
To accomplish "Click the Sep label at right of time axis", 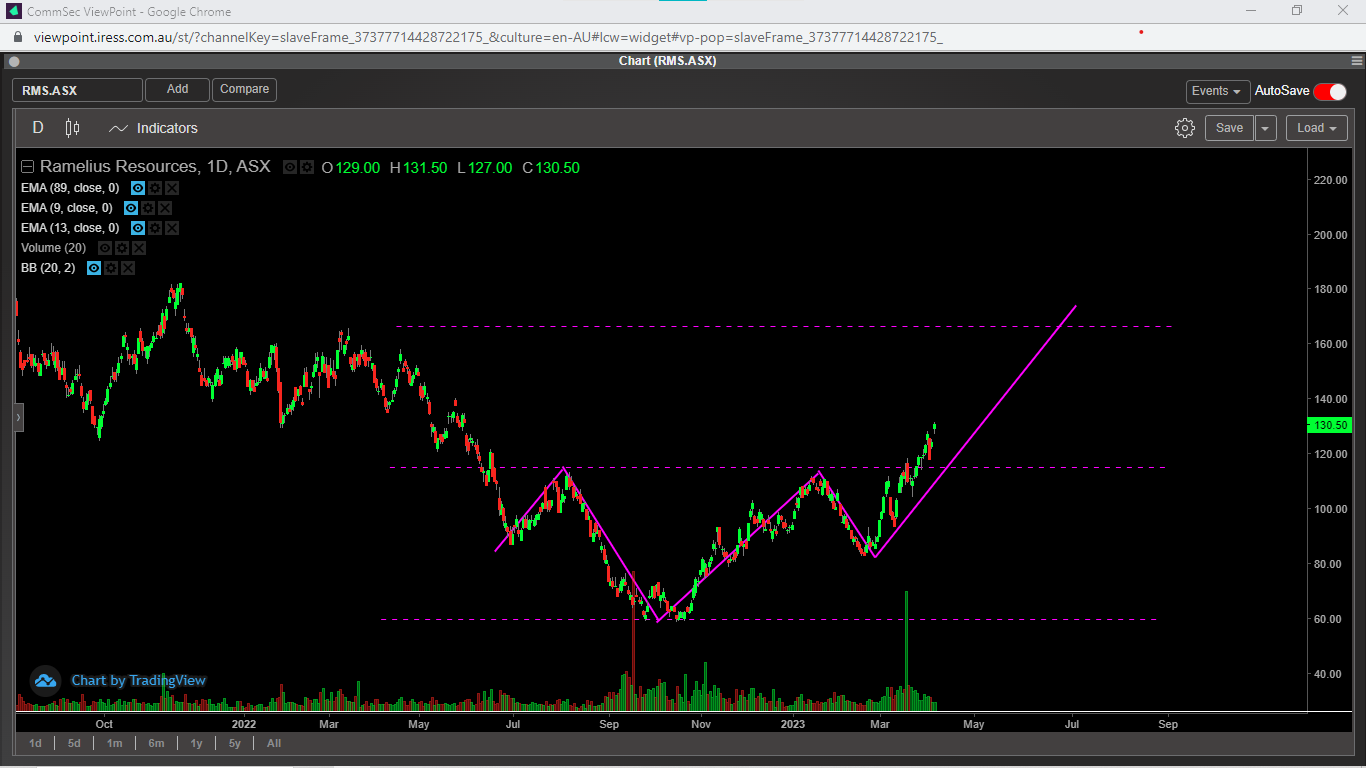I will pyautogui.click(x=1168, y=724).
